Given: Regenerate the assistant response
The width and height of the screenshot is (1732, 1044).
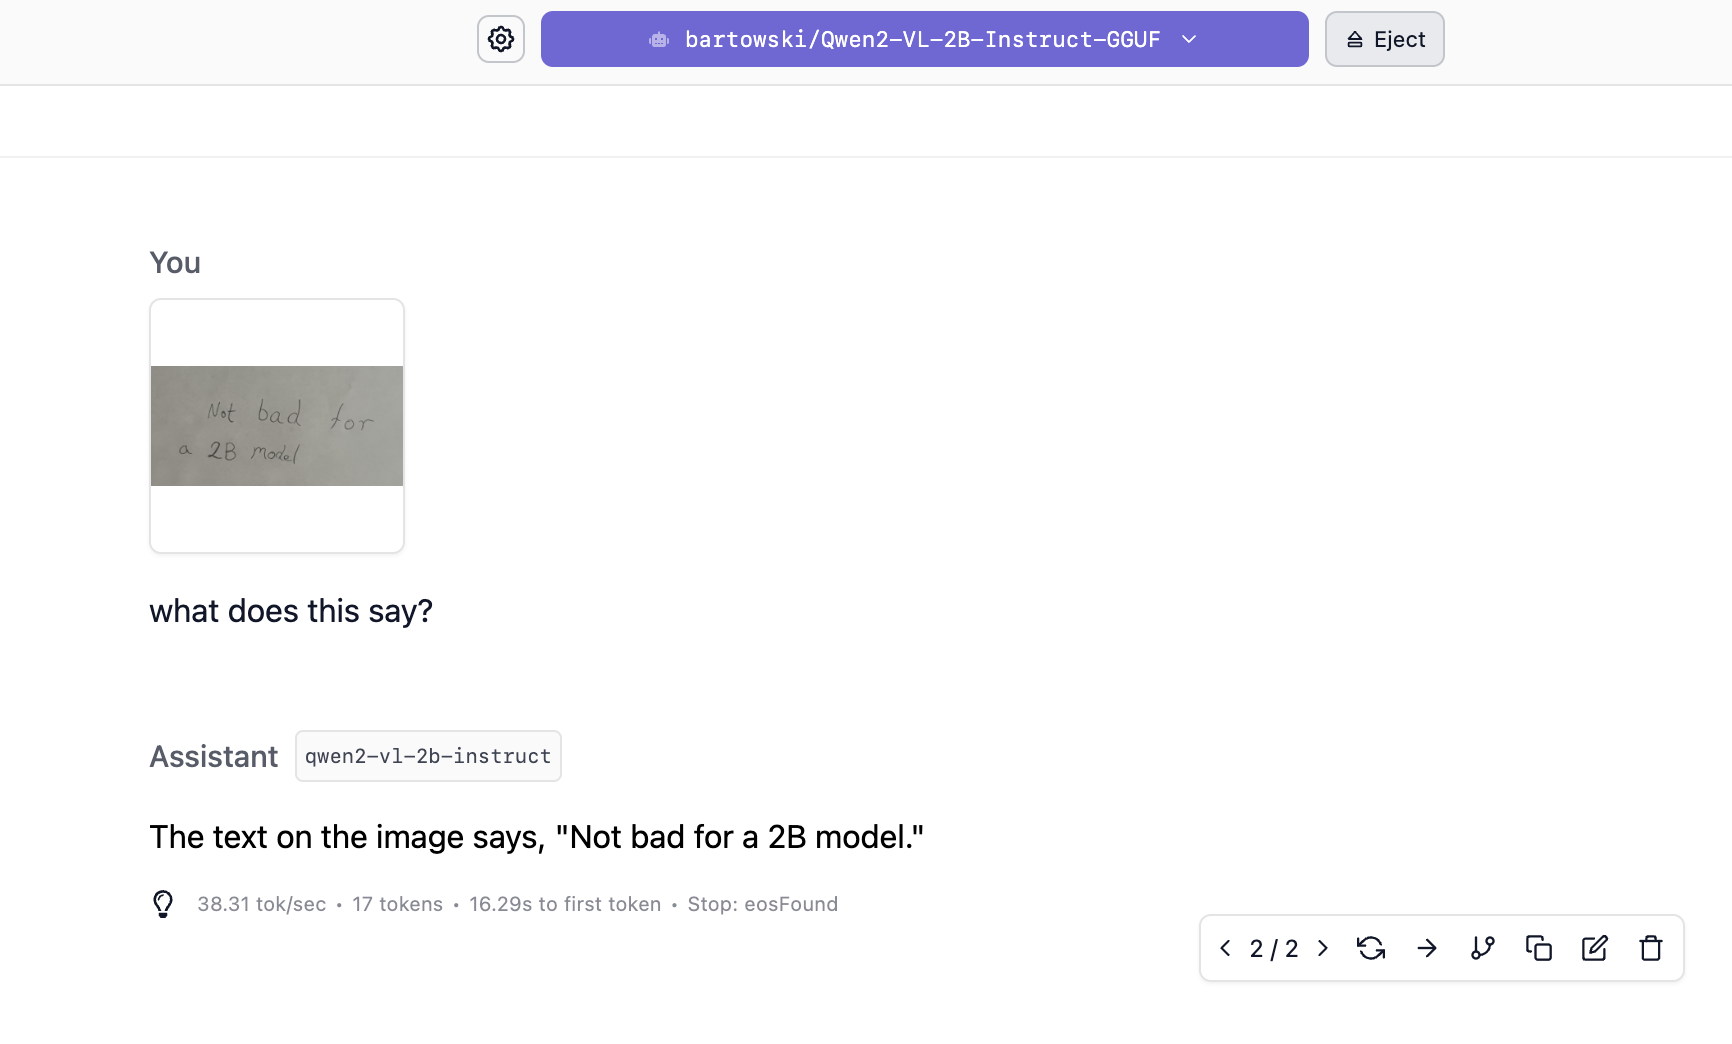Looking at the screenshot, I should [x=1371, y=948].
